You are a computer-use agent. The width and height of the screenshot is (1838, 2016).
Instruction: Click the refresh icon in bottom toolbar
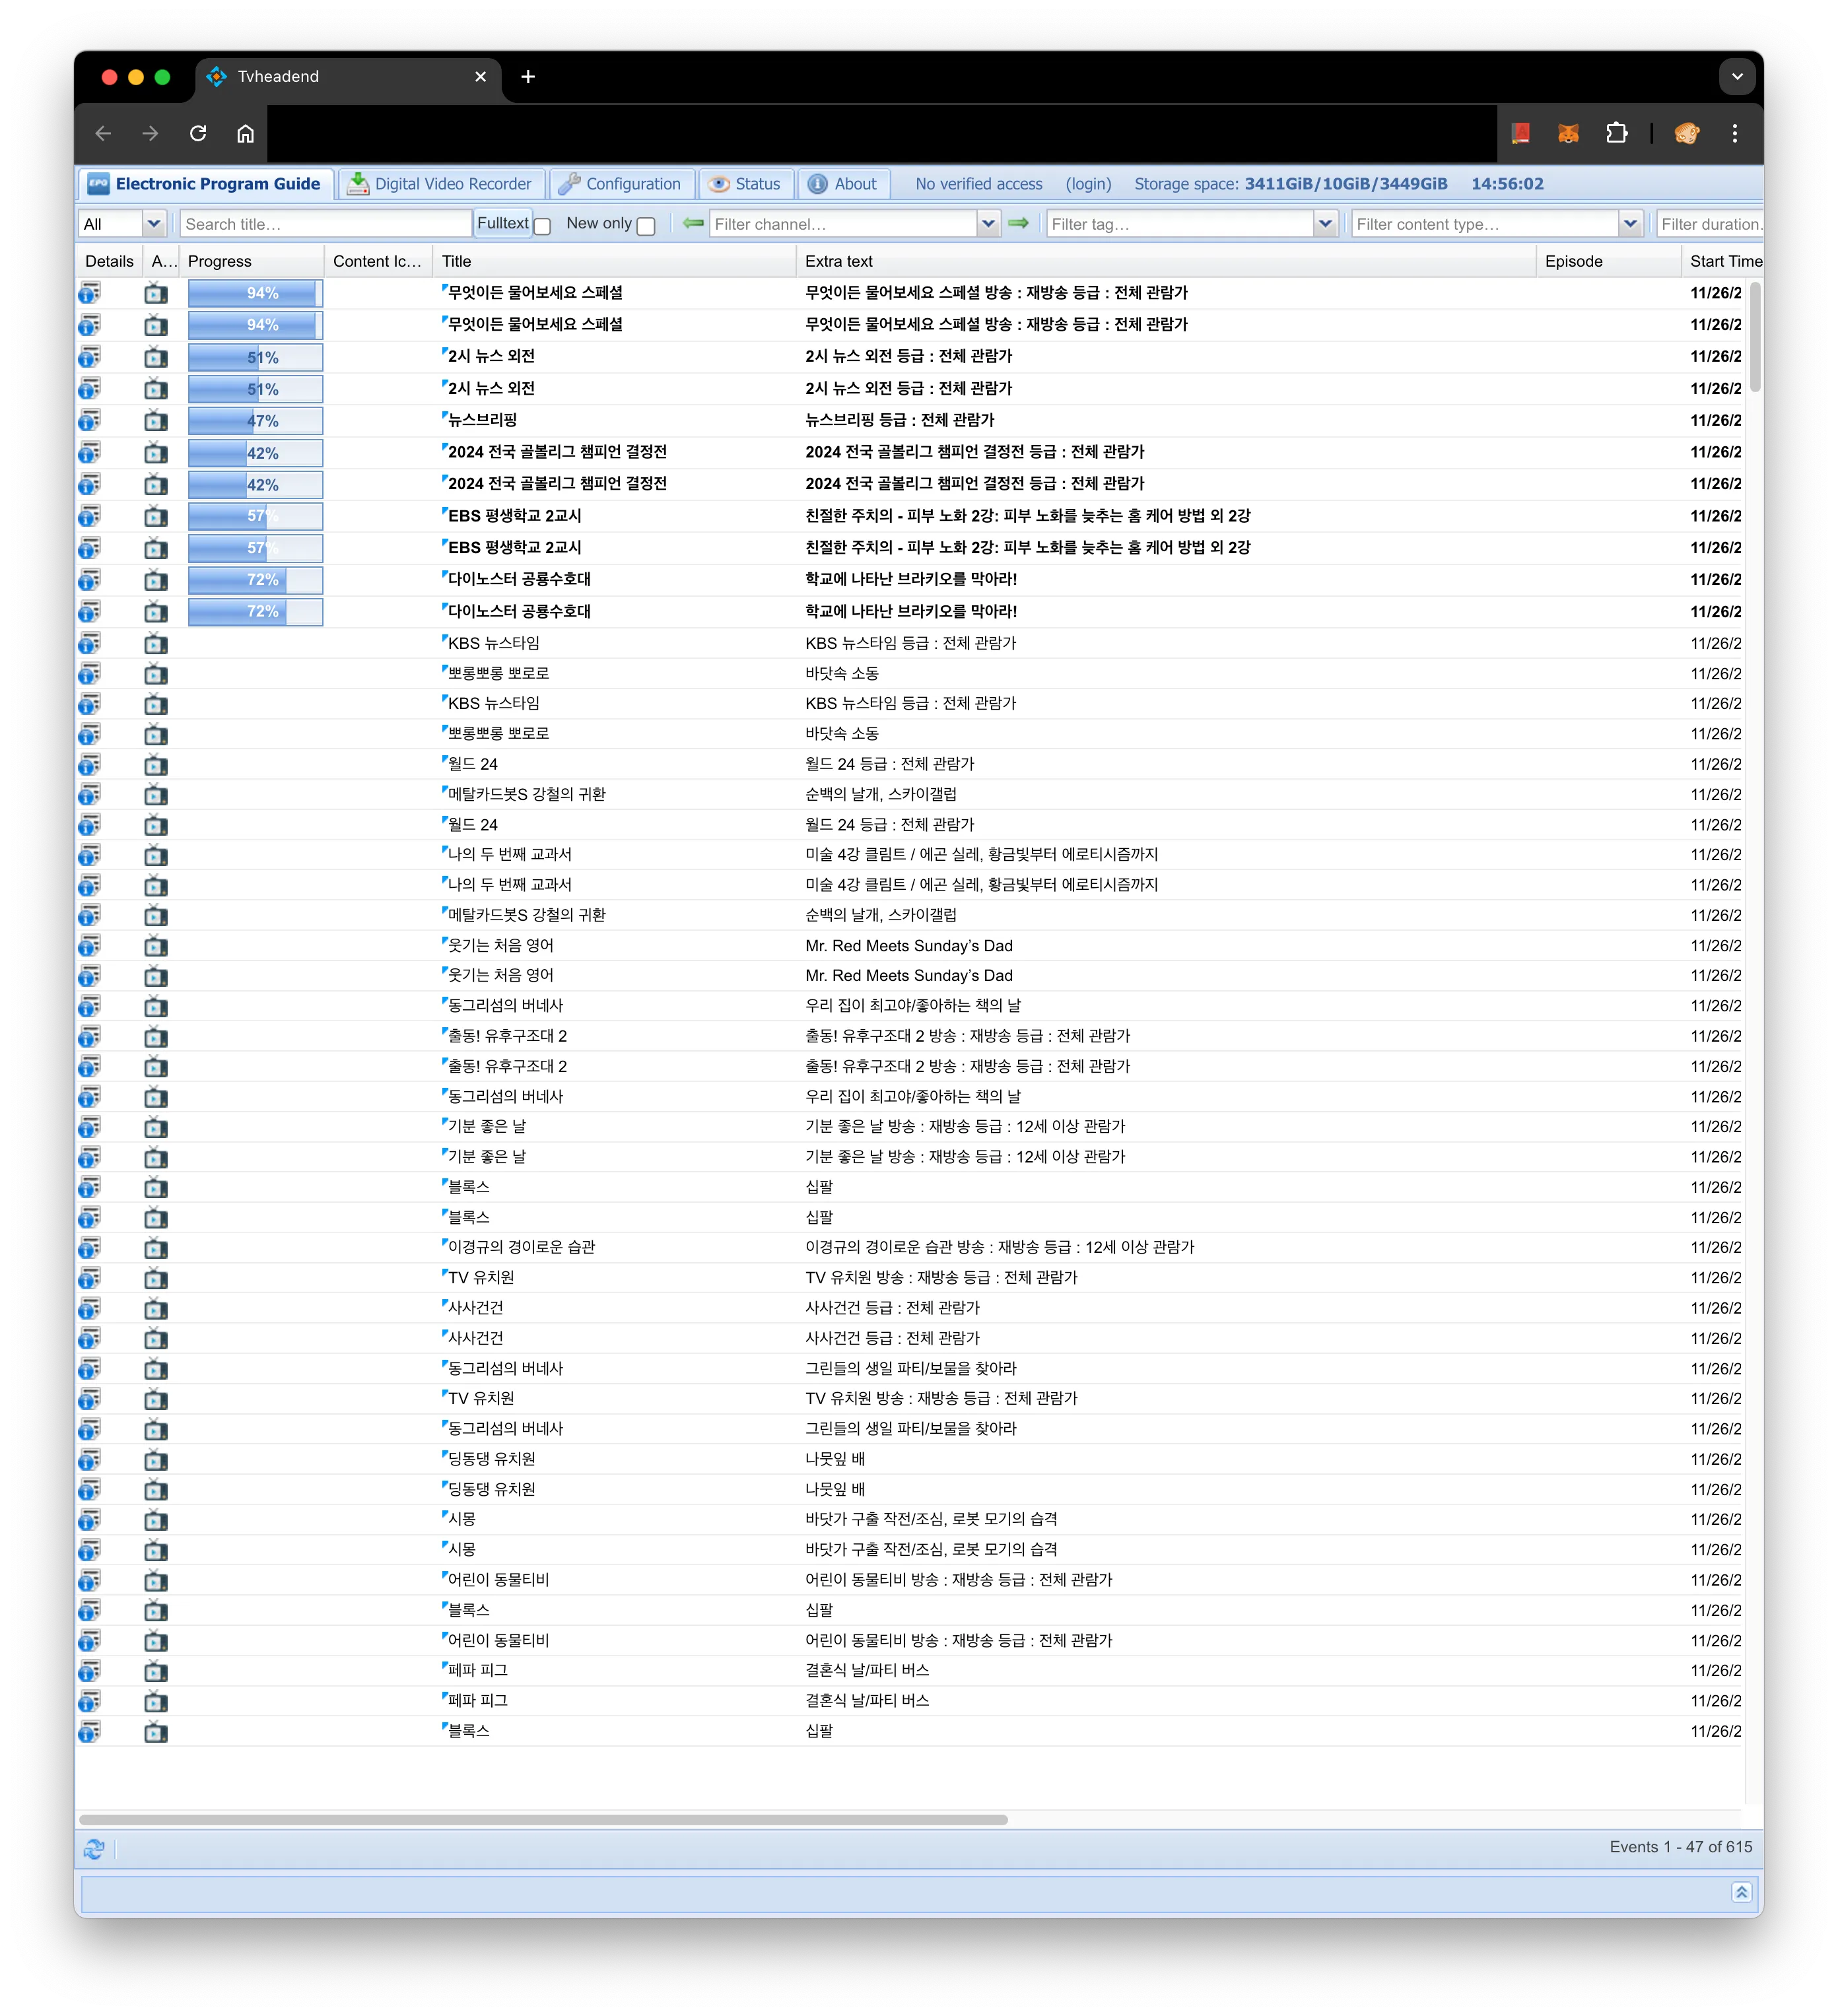(x=94, y=1849)
